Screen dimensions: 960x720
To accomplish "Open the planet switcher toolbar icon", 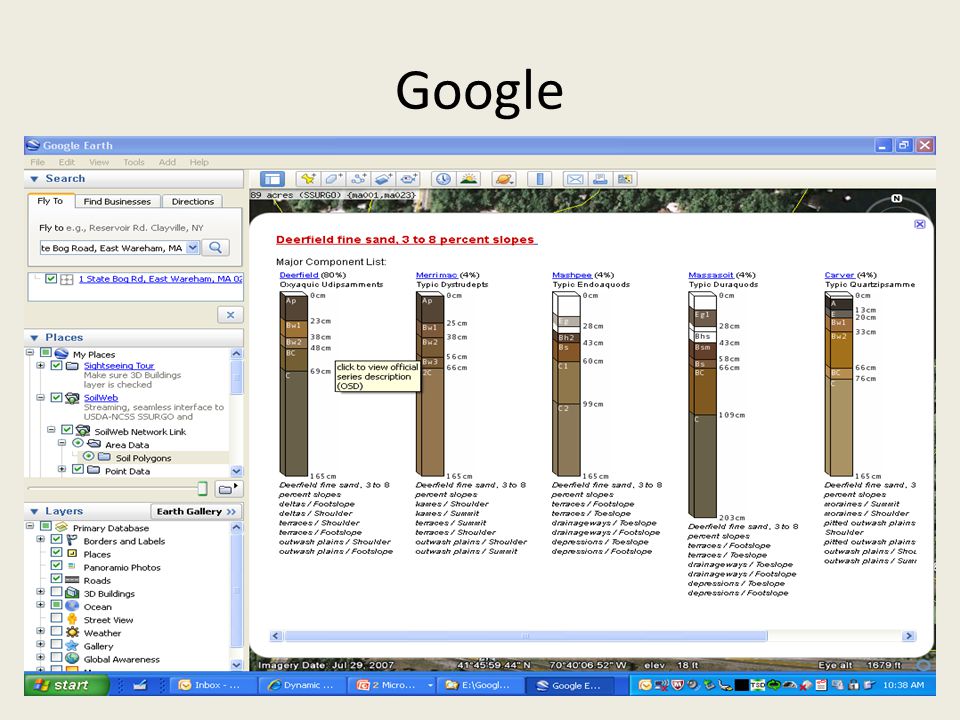I will tap(504, 179).
